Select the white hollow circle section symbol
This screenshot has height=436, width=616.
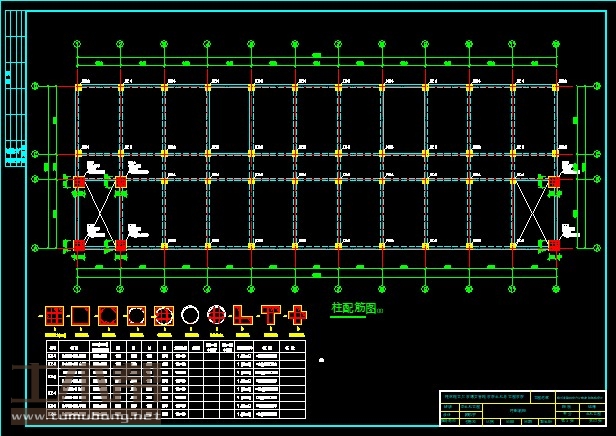click(x=190, y=316)
